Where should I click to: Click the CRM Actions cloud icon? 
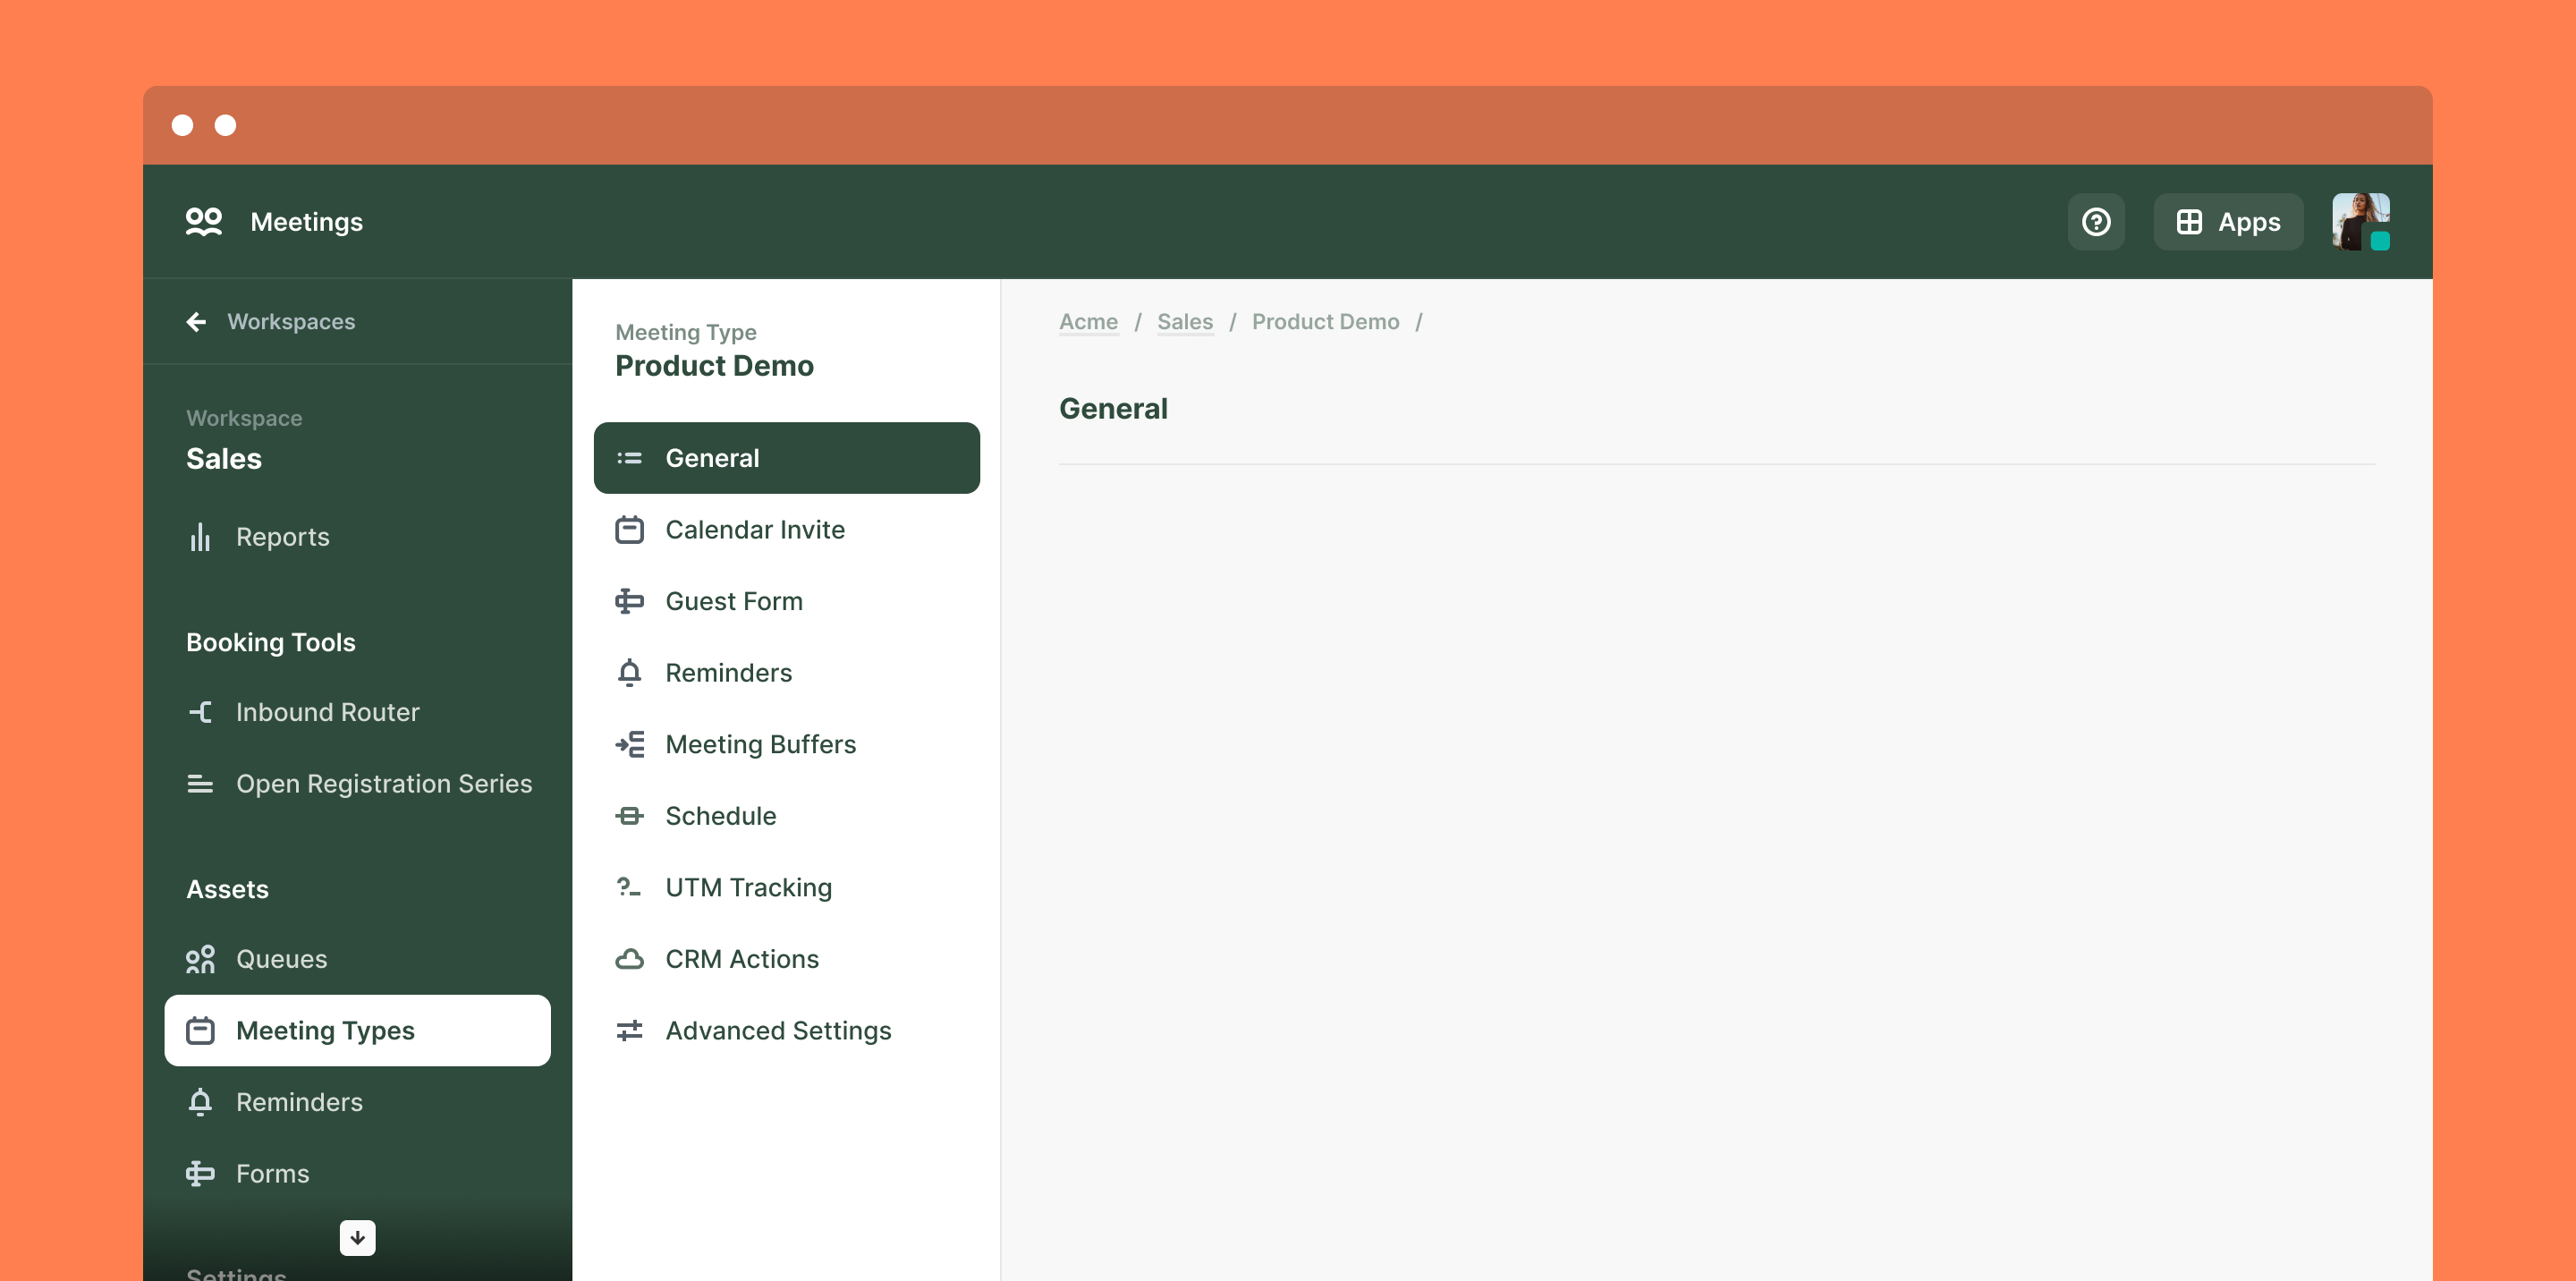(629, 959)
